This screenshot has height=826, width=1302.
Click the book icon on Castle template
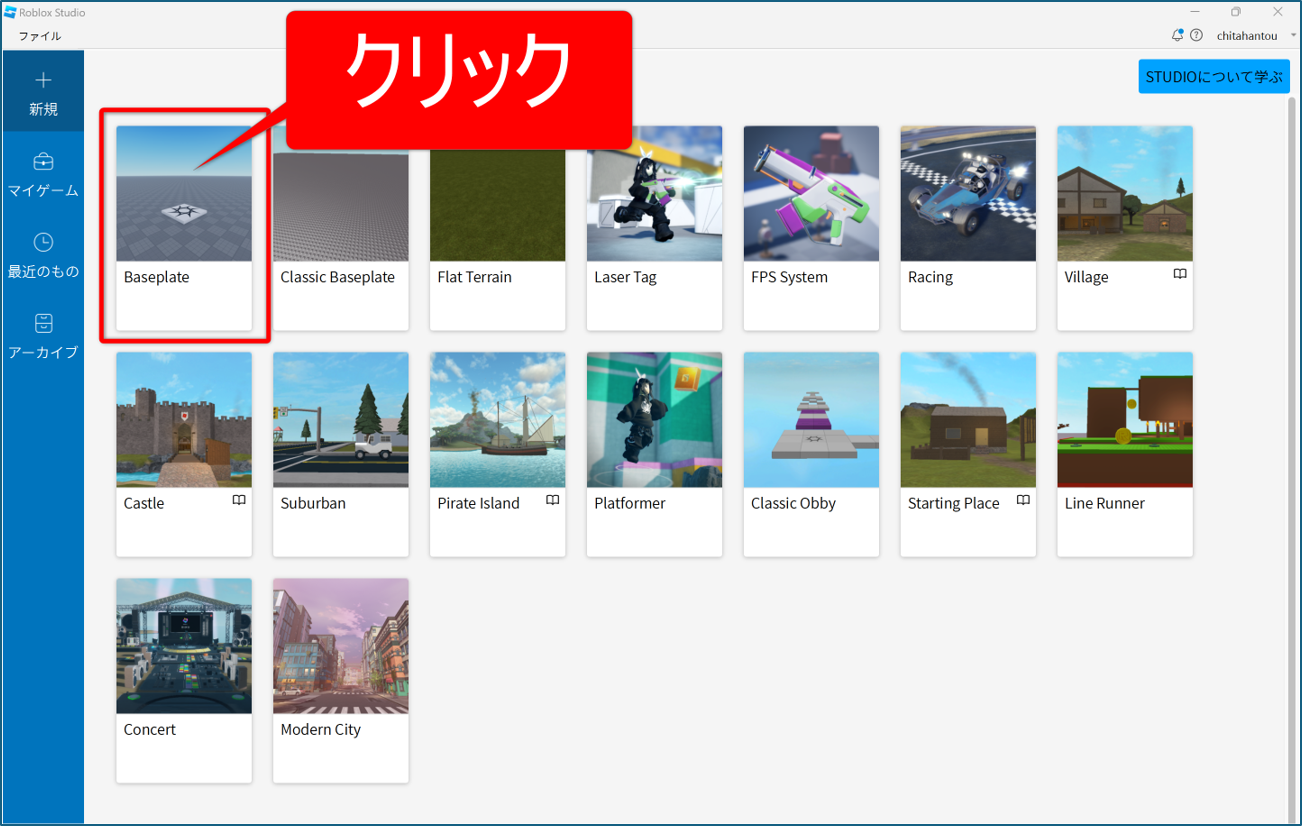tap(239, 501)
